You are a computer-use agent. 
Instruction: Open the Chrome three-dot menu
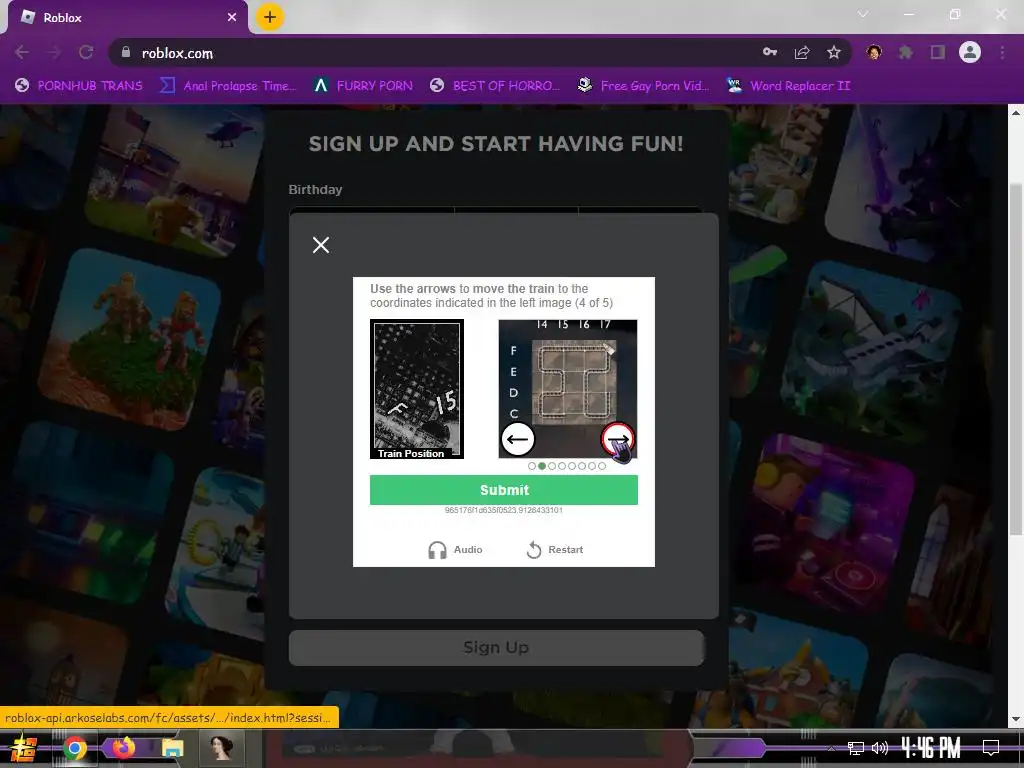1002,52
